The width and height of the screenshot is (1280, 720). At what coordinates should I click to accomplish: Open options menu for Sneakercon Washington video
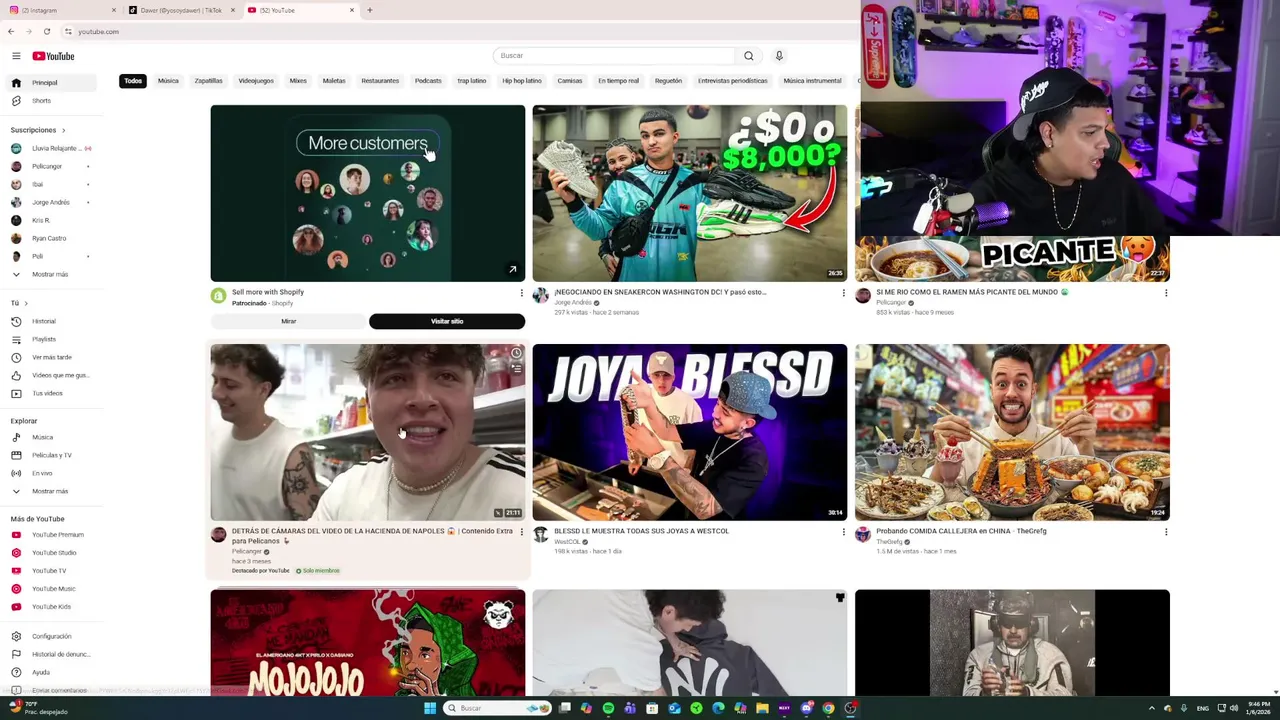pos(843,293)
